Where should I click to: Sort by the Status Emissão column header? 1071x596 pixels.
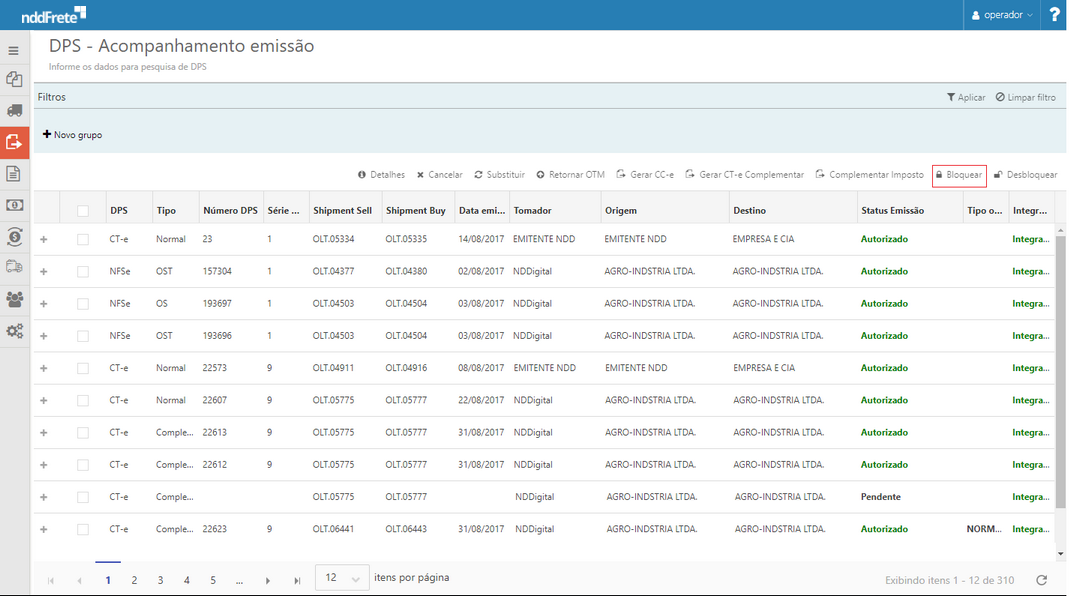pyautogui.click(x=892, y=211)
